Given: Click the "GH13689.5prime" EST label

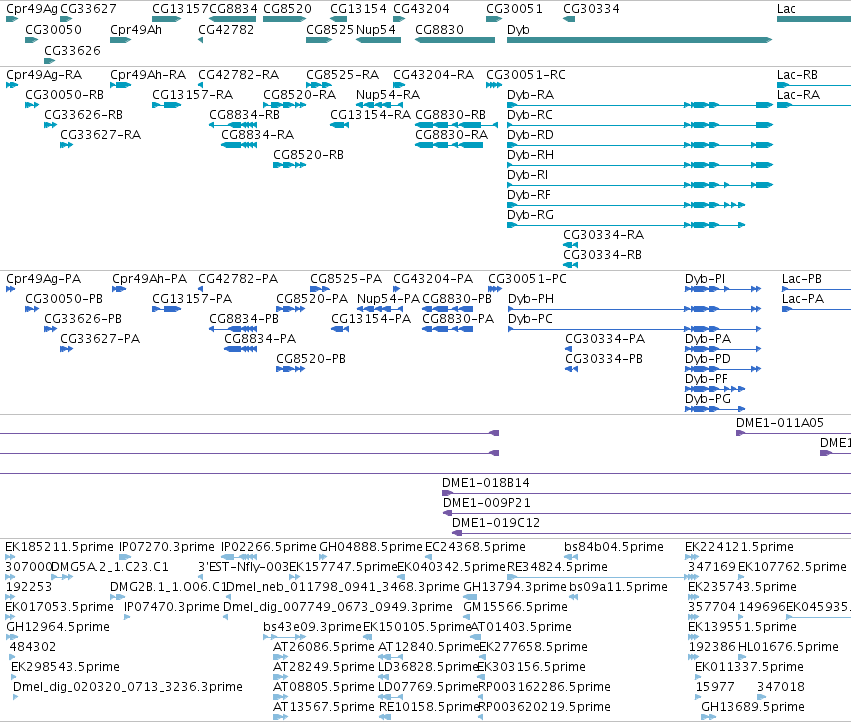Looking at the screenshot, I should click(753, 707).
